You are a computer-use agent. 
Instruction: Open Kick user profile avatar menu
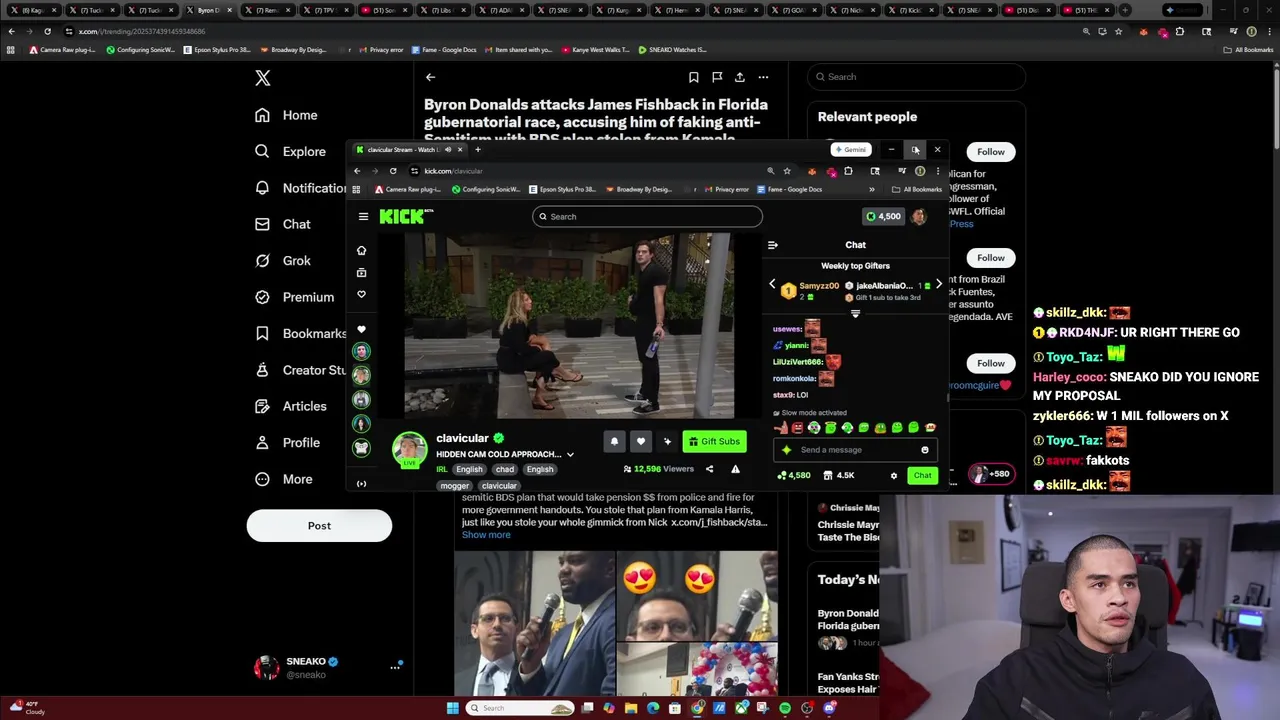pyautogui.click(x=919, y=216)
